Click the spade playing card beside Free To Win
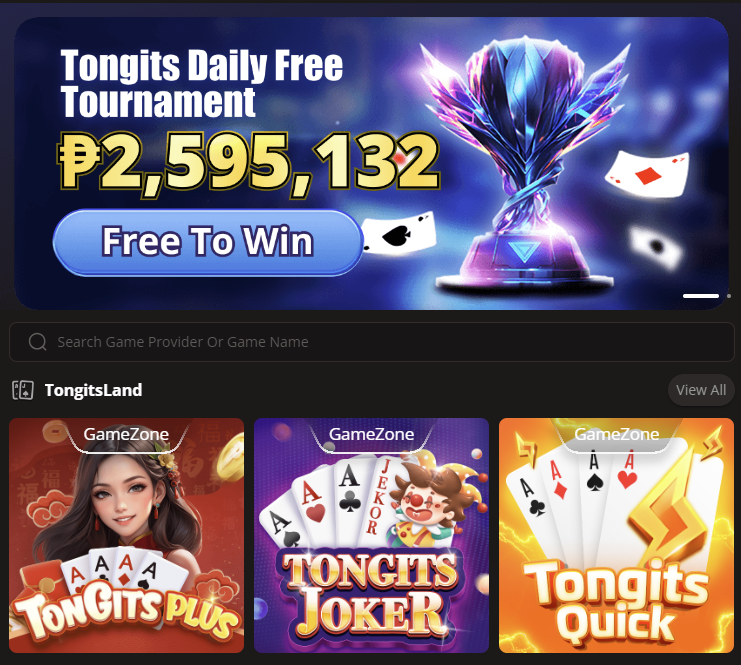This screenshot has width=741, height=665. coord(400,233)
